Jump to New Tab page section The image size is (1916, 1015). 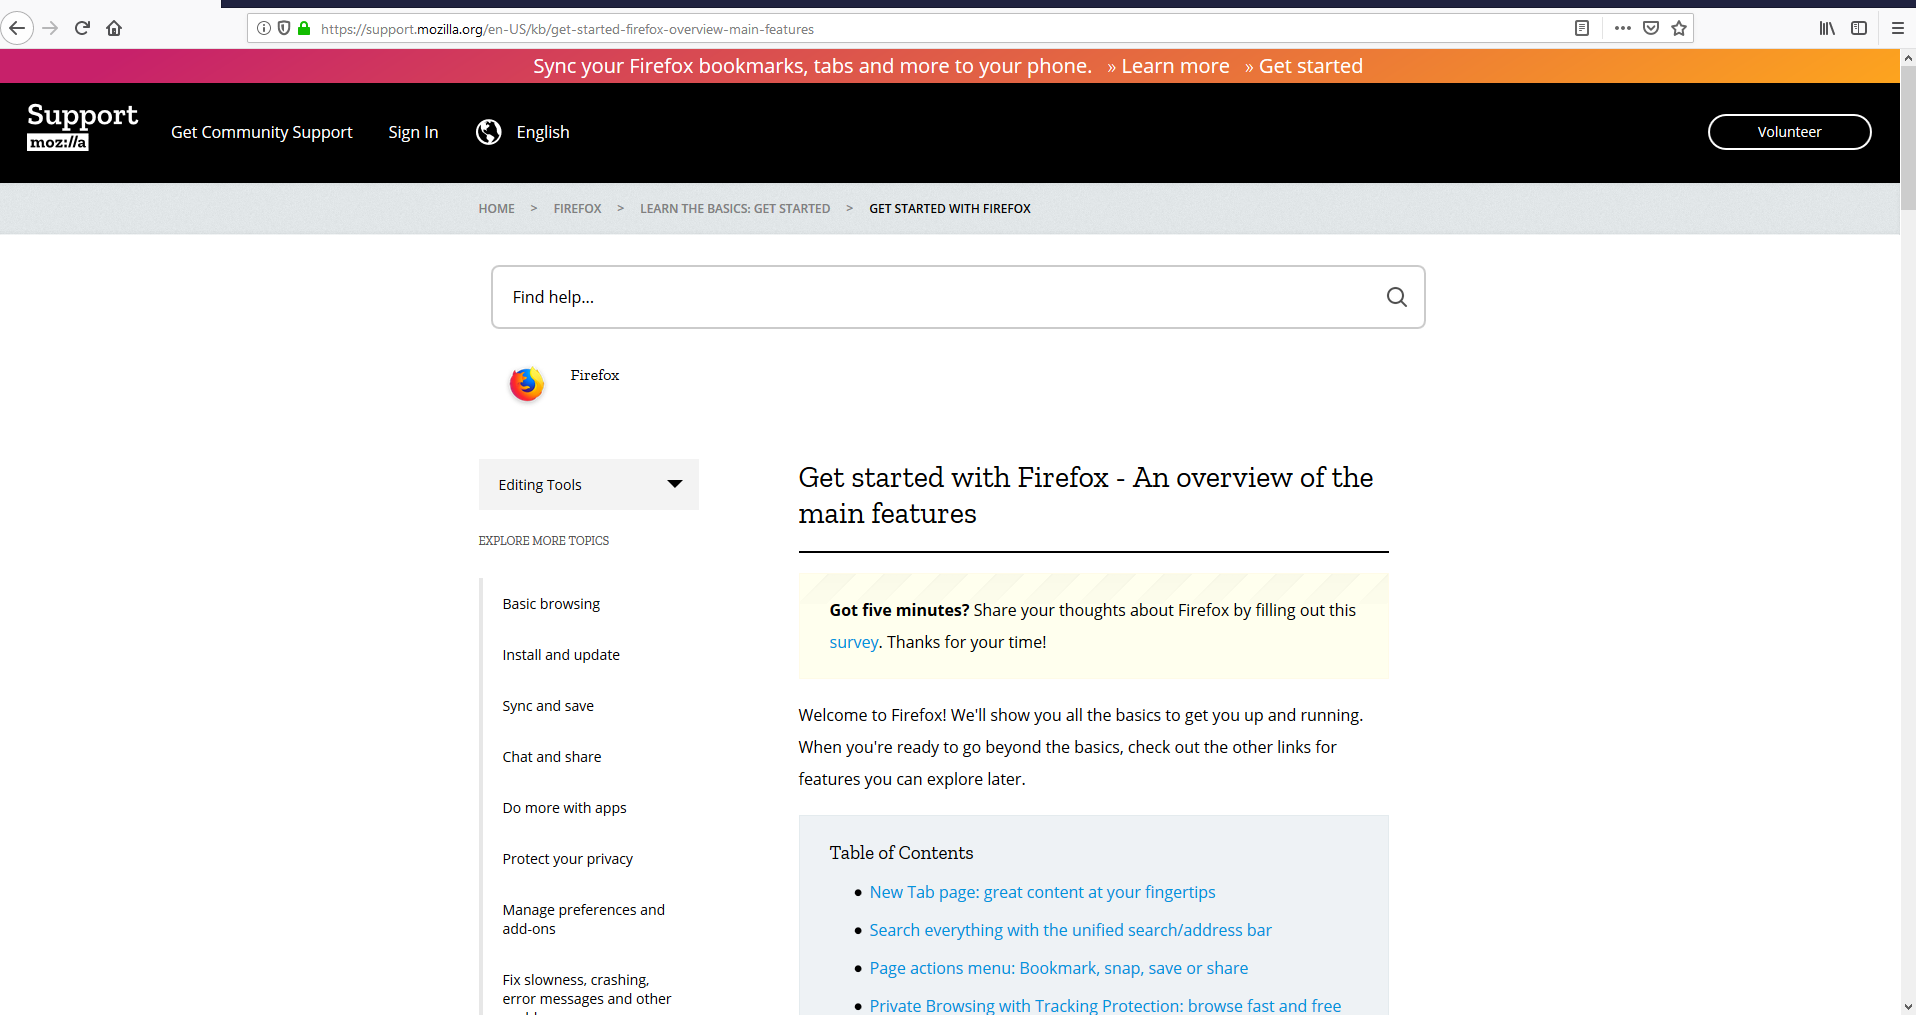(1042, 892)
